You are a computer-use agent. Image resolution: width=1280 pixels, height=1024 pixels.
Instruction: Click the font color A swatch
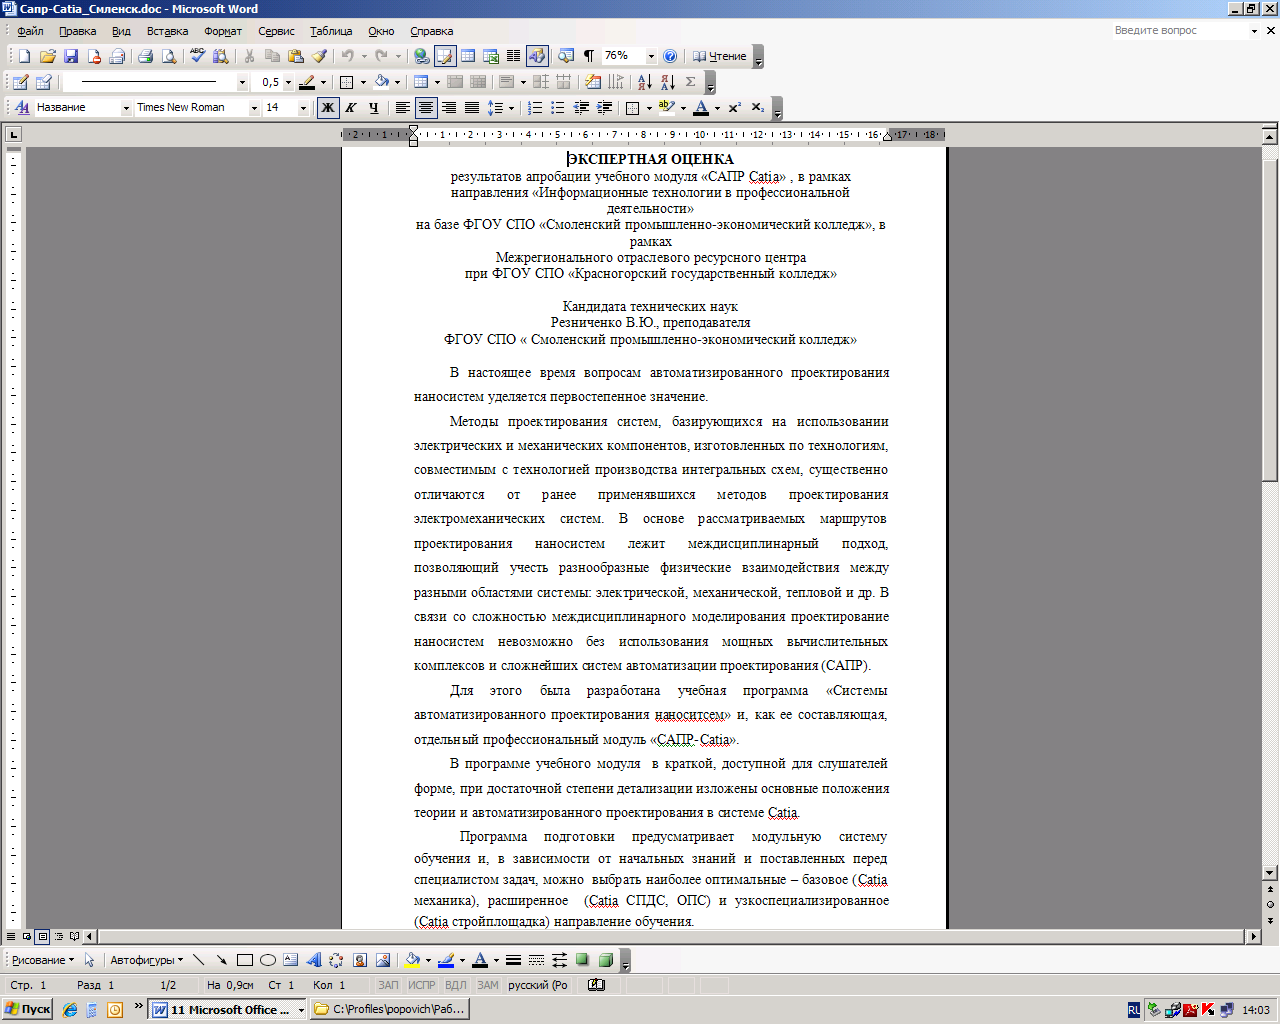[701, 108]
